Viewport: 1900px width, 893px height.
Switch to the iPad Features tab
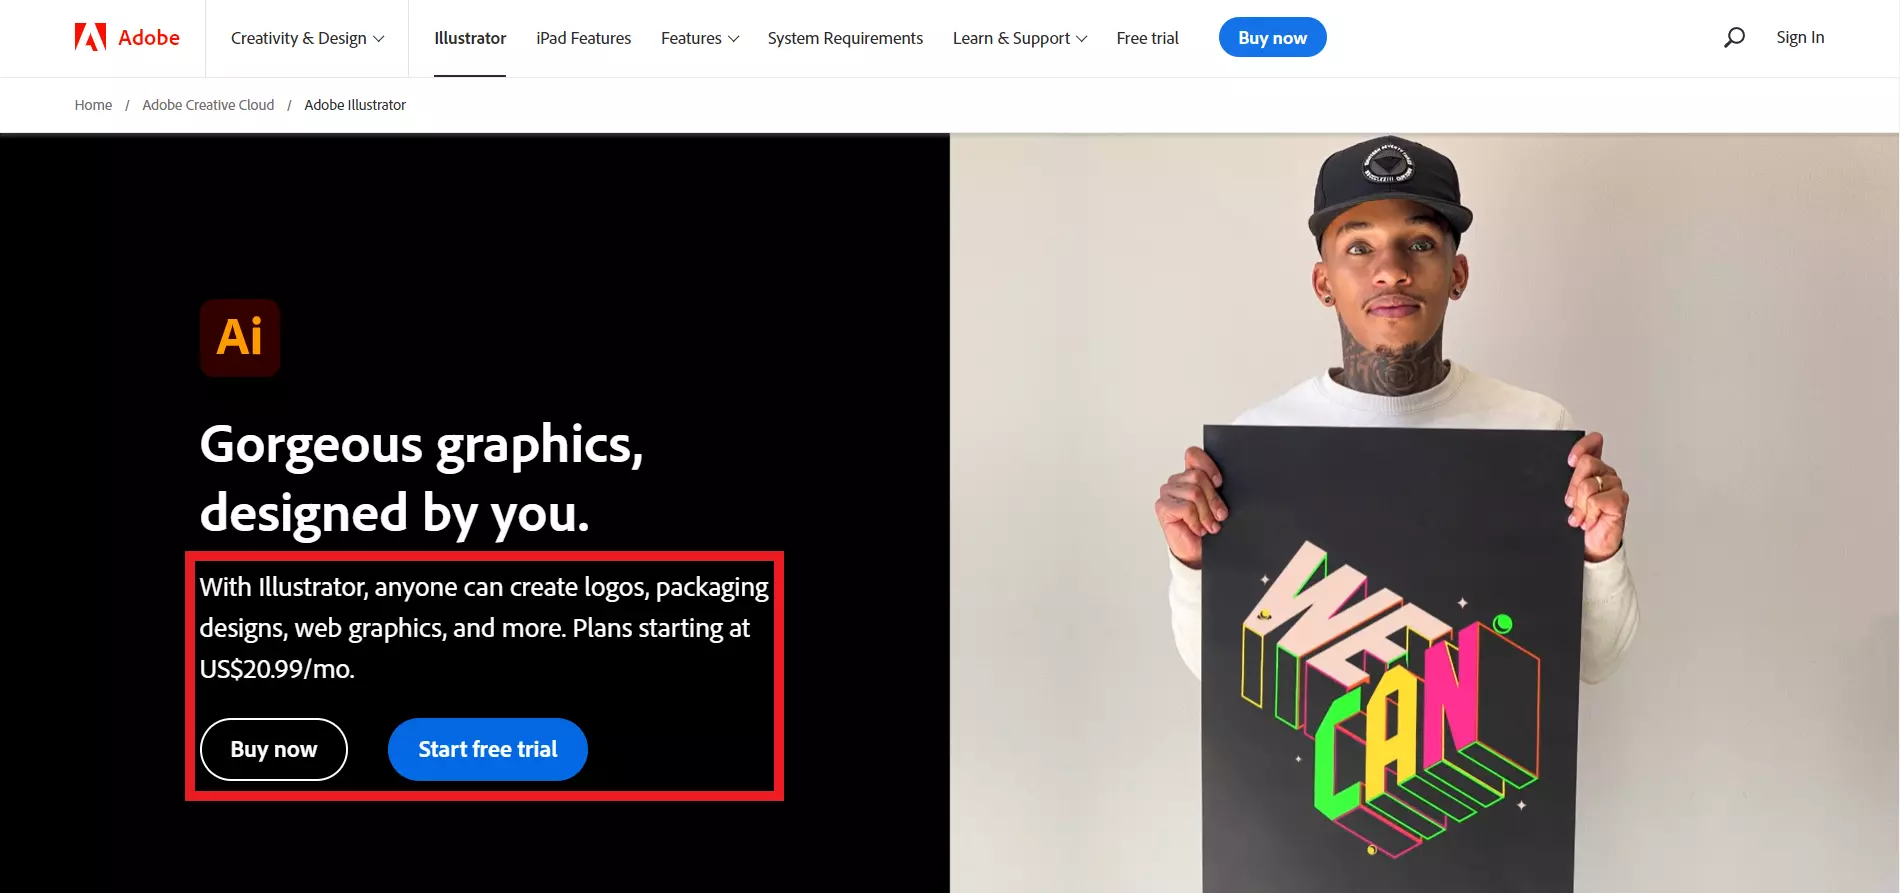(x=583, y=38)
